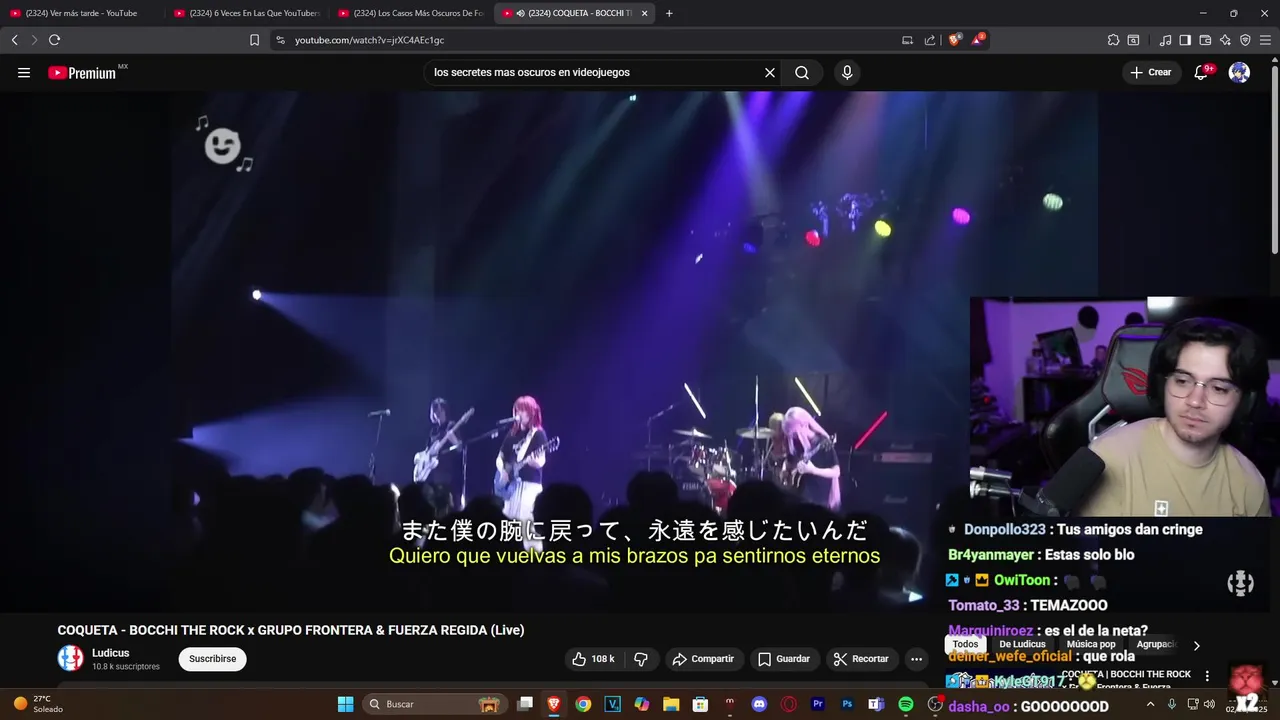
Task: Open Brave VPN shield icon
Action: click(x=1245, y=40)
